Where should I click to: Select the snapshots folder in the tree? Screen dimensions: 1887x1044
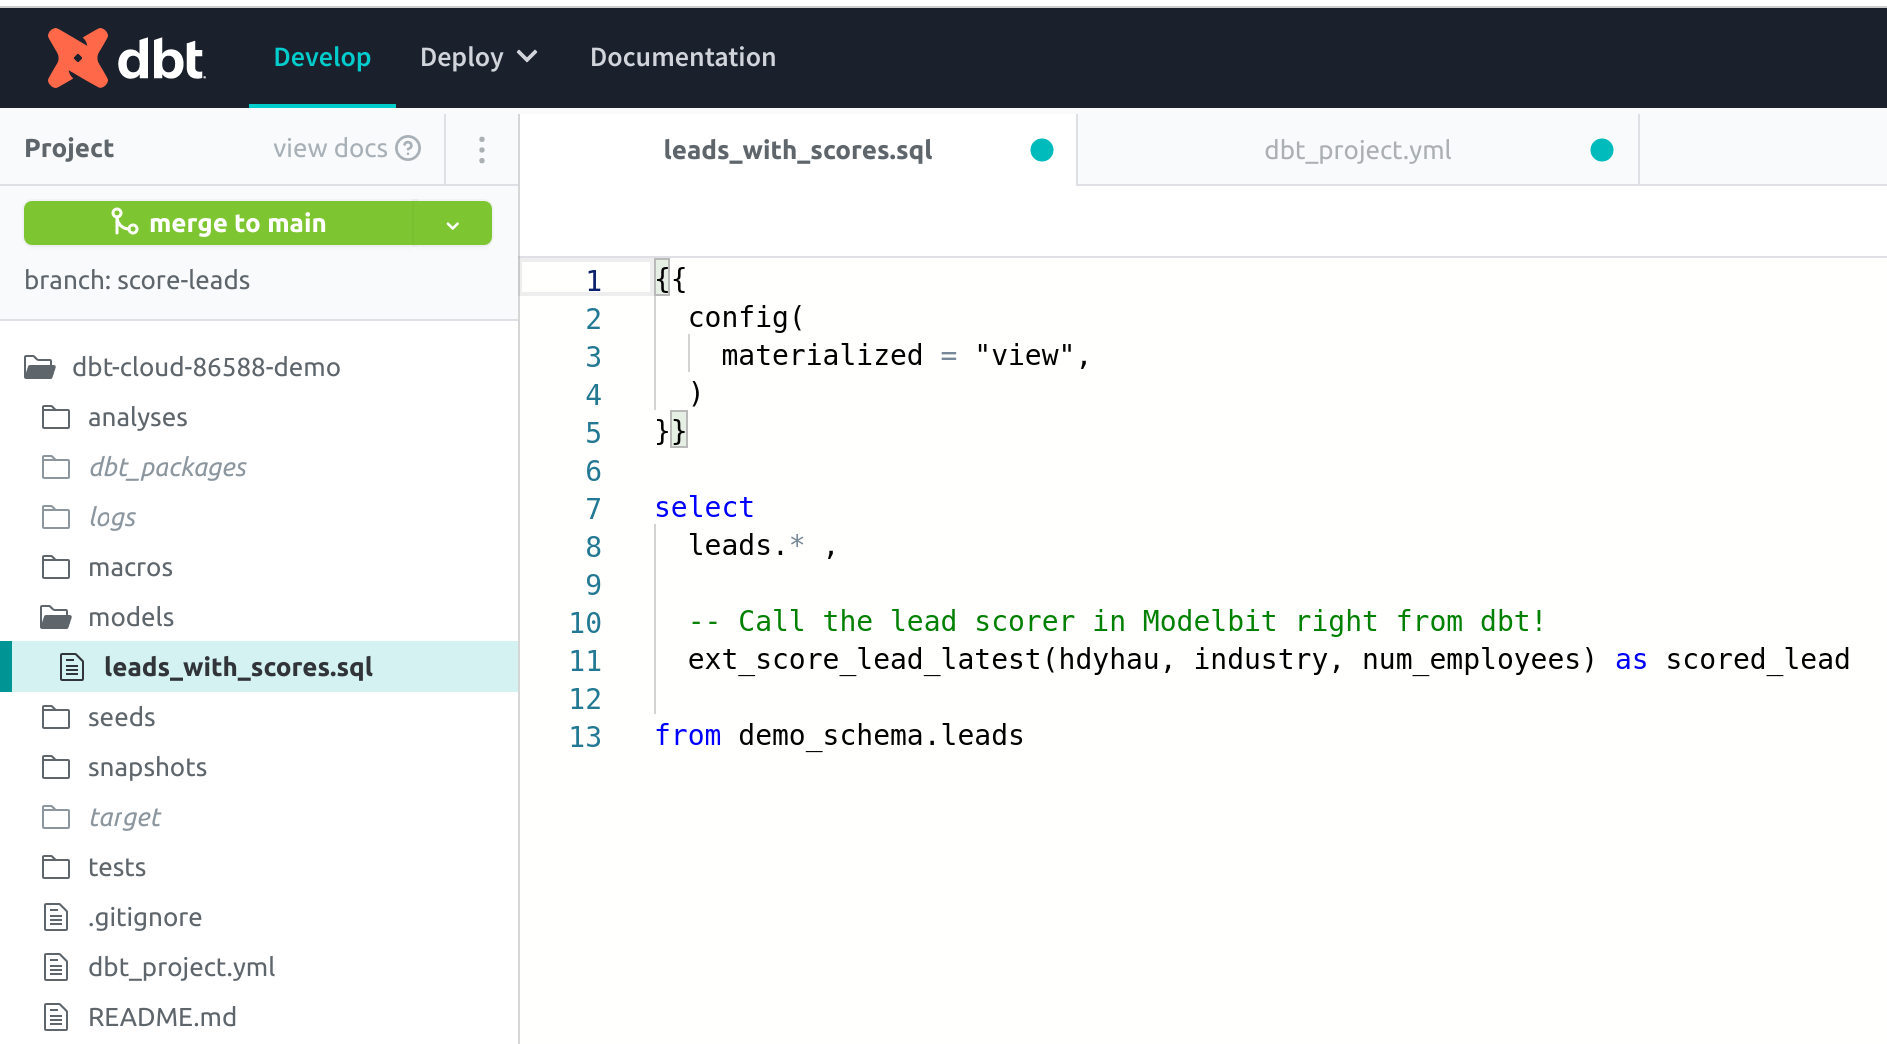click(148, 767)
